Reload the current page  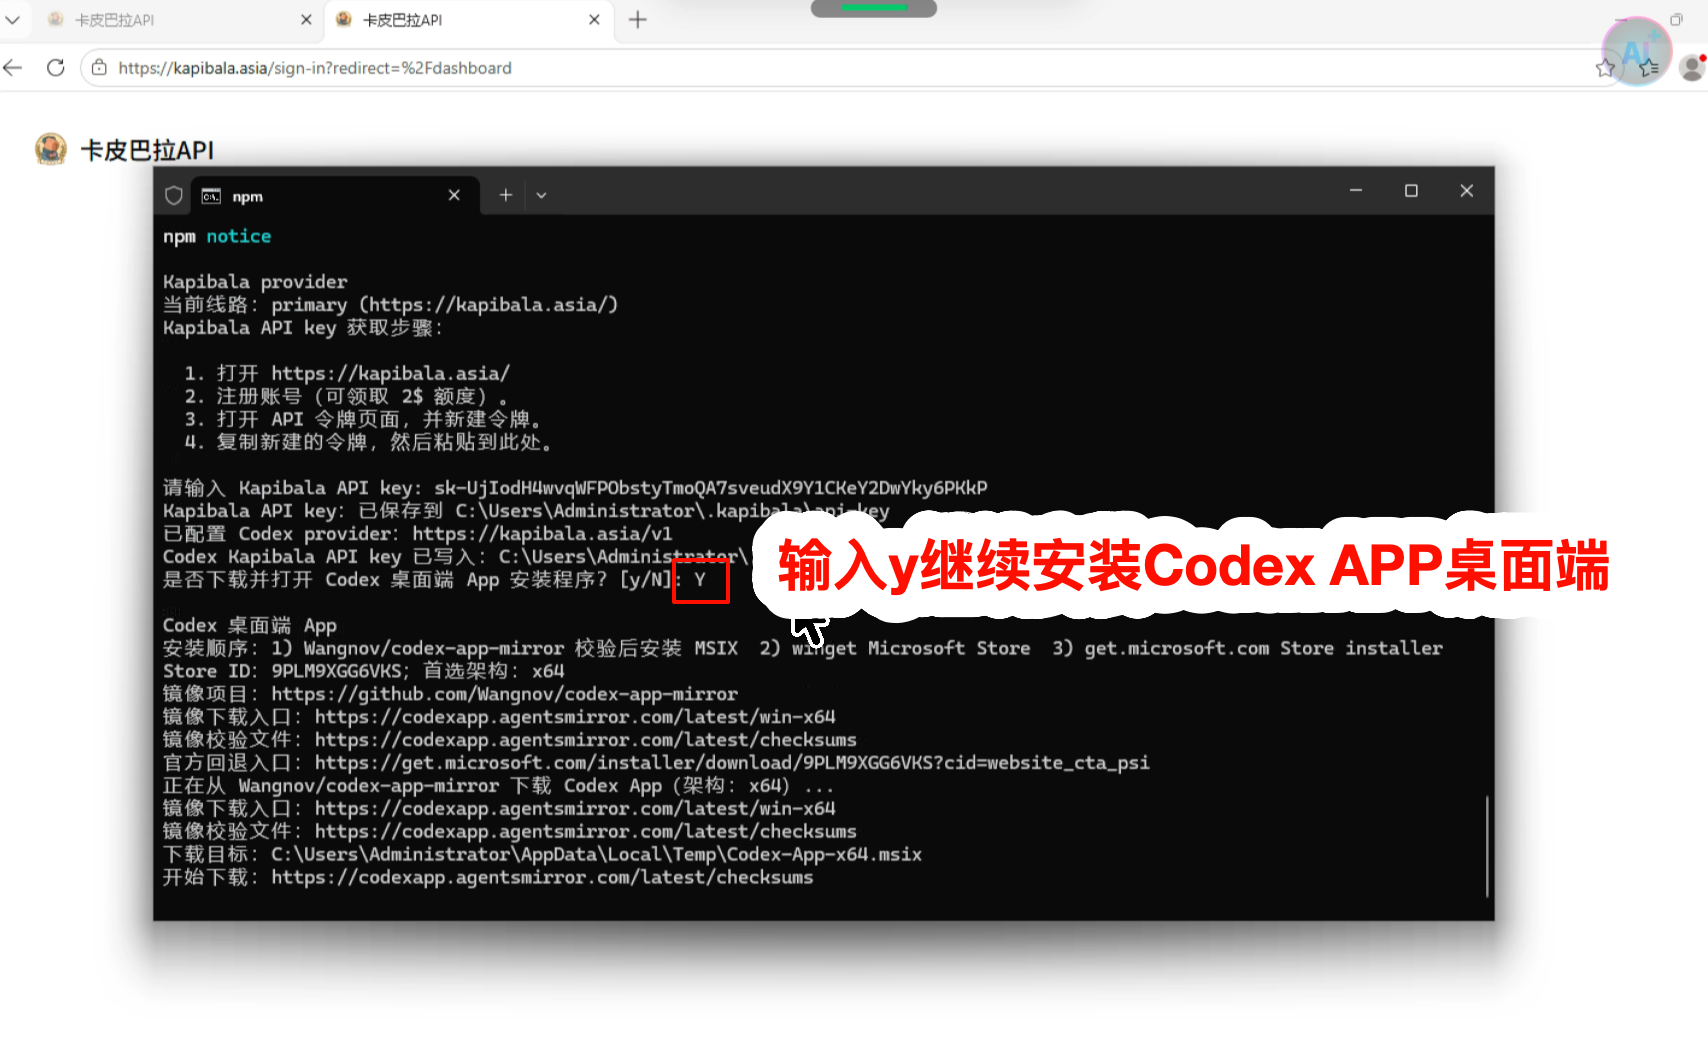(x=56, y=68)
